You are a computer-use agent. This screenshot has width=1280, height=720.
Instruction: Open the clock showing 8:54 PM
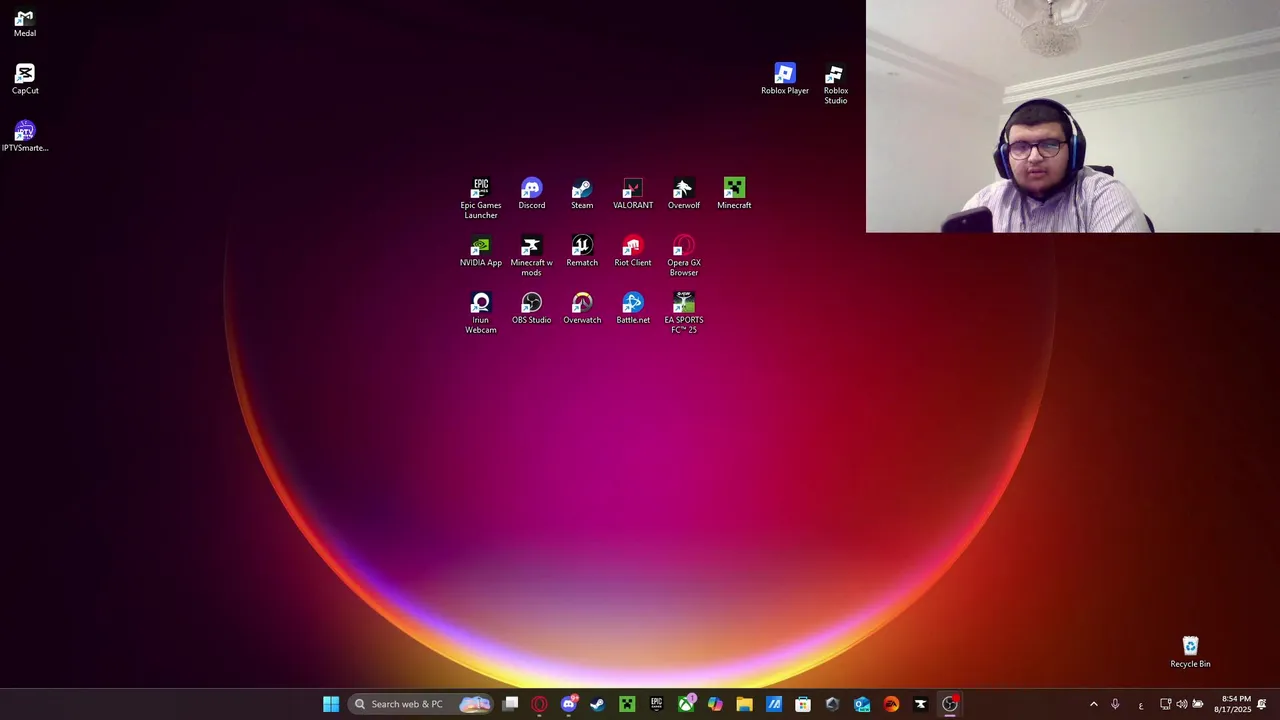click(x=1235, y=704)
